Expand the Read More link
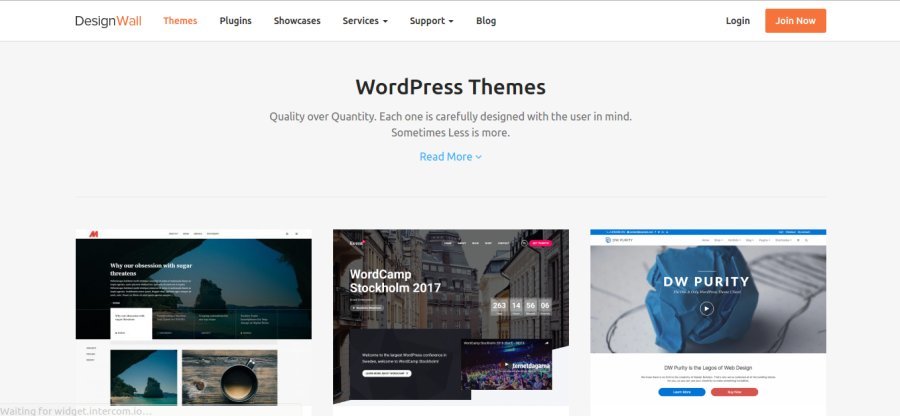Image resolution: width=900 pixels, height=416 pixels. point(451,157)
